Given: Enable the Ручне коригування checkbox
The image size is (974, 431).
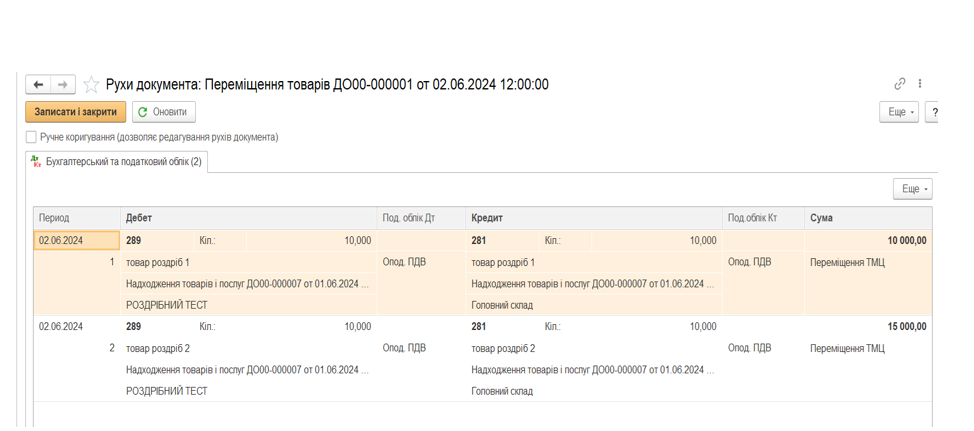Looking at the screenshot, I should pos(31,137).
